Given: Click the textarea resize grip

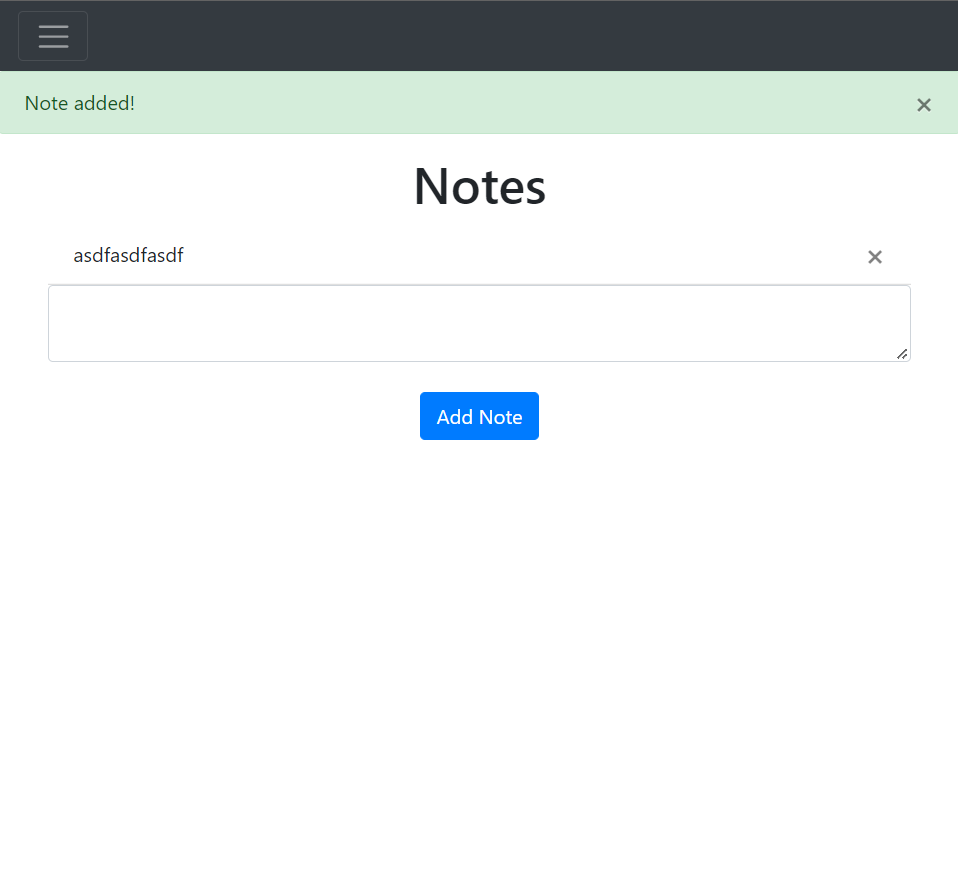Looking at the screenshot, I should [903, 355].
